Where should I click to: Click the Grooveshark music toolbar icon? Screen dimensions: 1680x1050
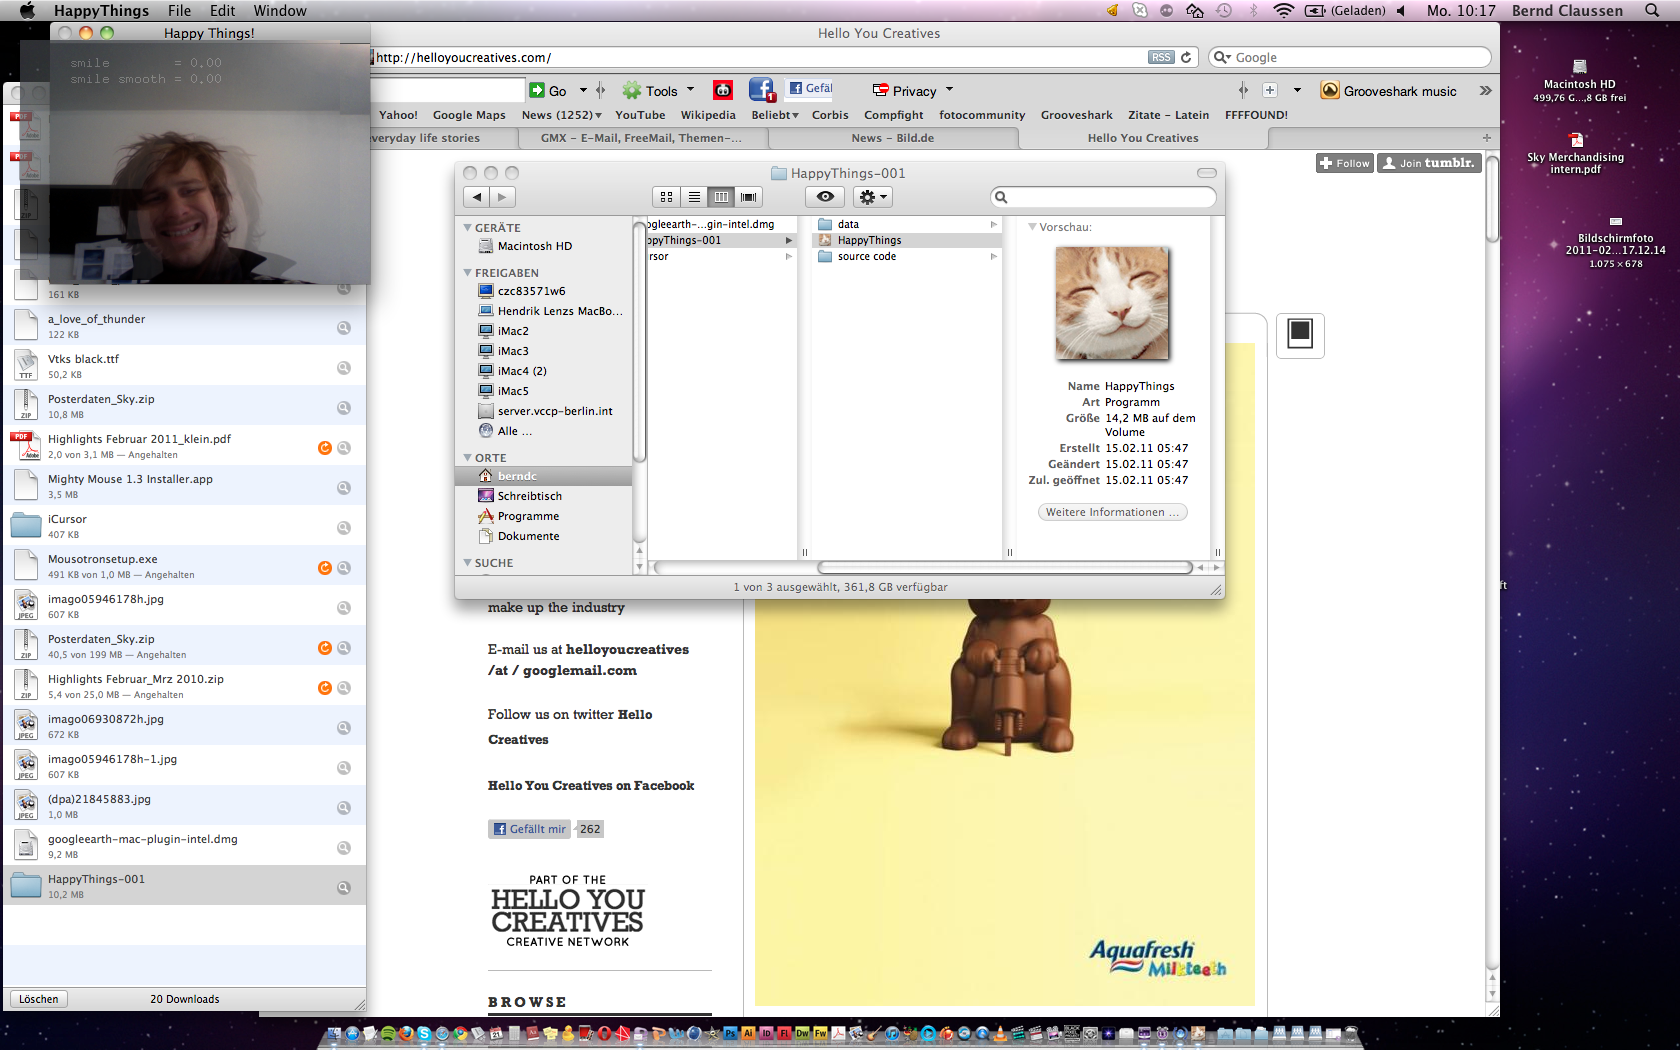[1330, 91]
